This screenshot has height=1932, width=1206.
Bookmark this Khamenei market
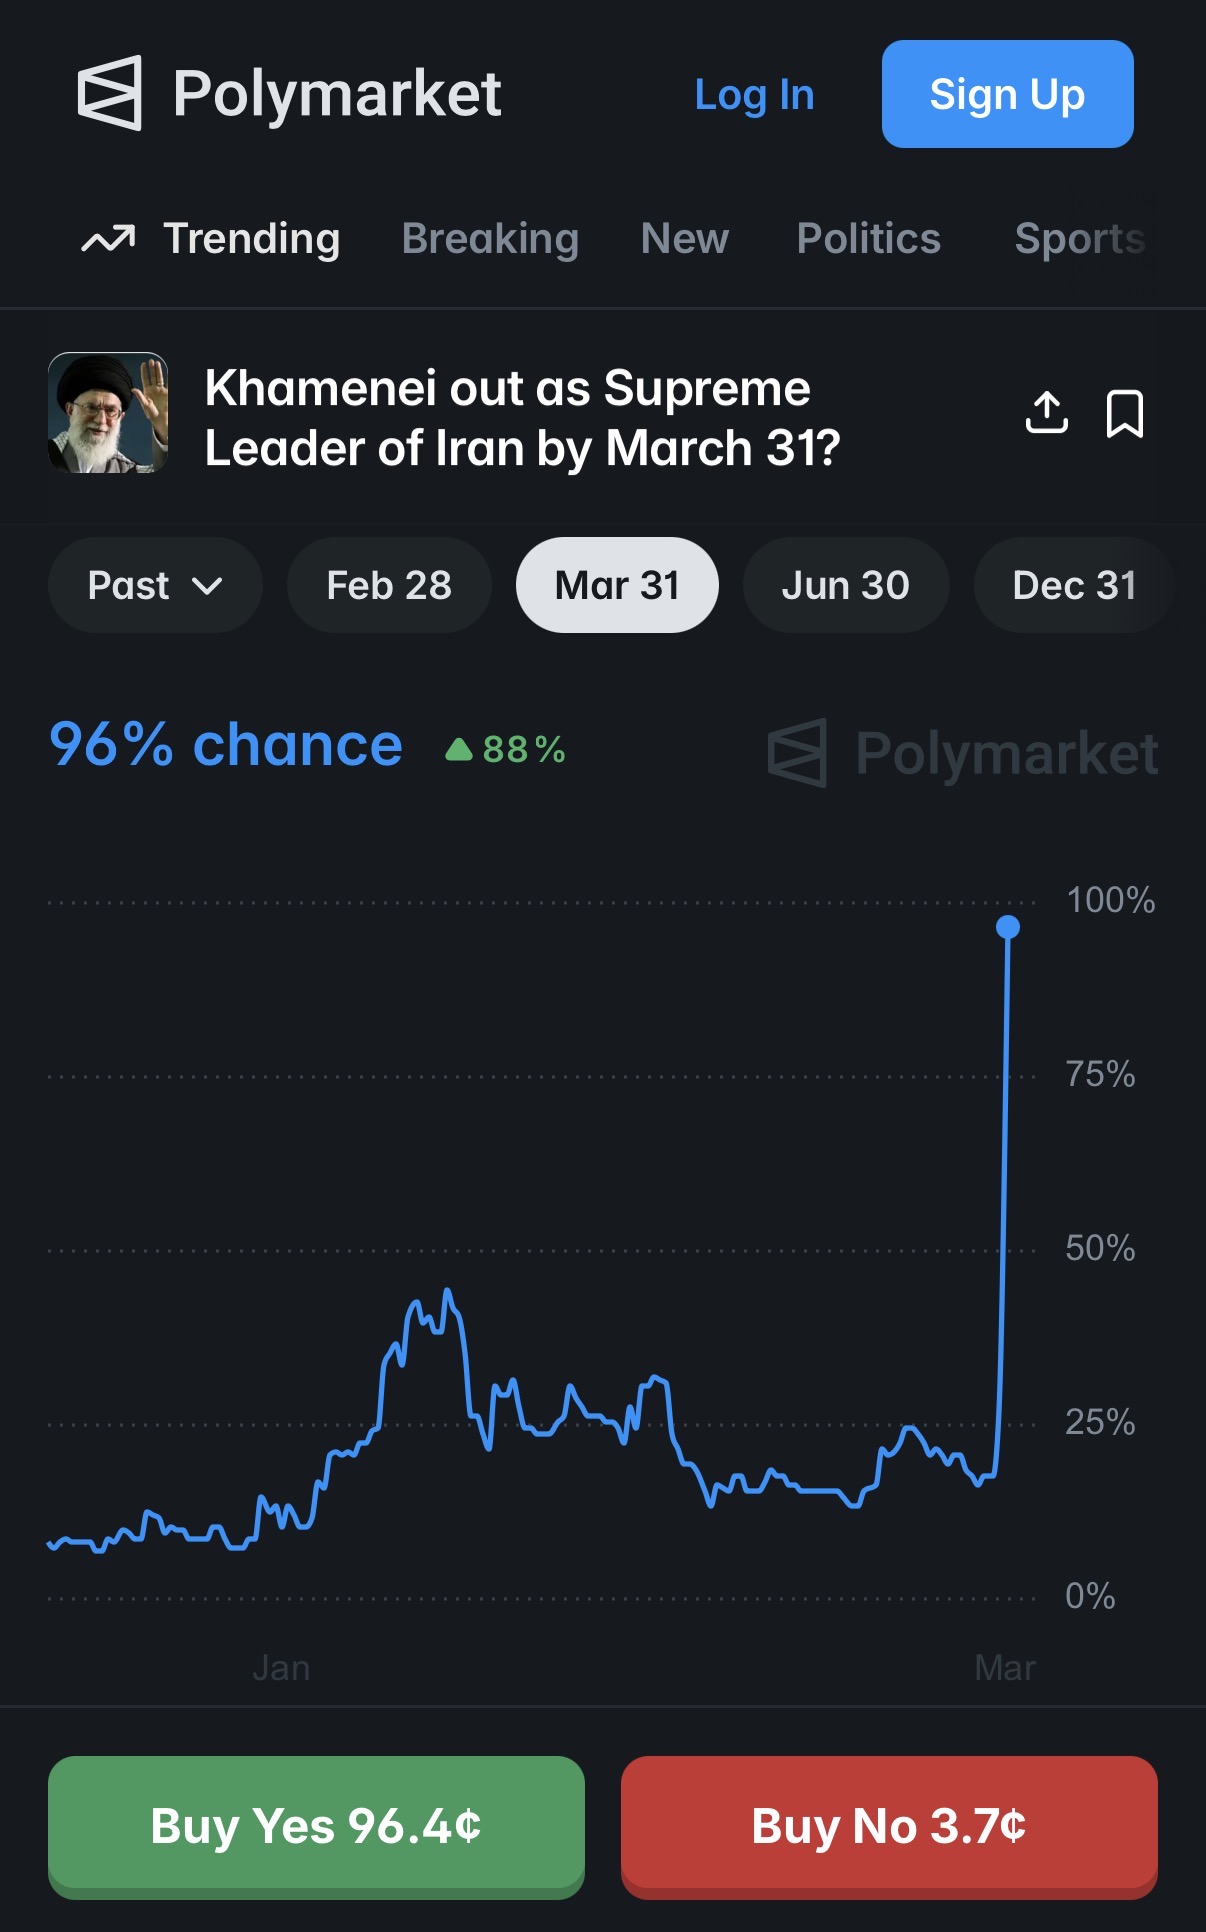tap(1124, 413)
